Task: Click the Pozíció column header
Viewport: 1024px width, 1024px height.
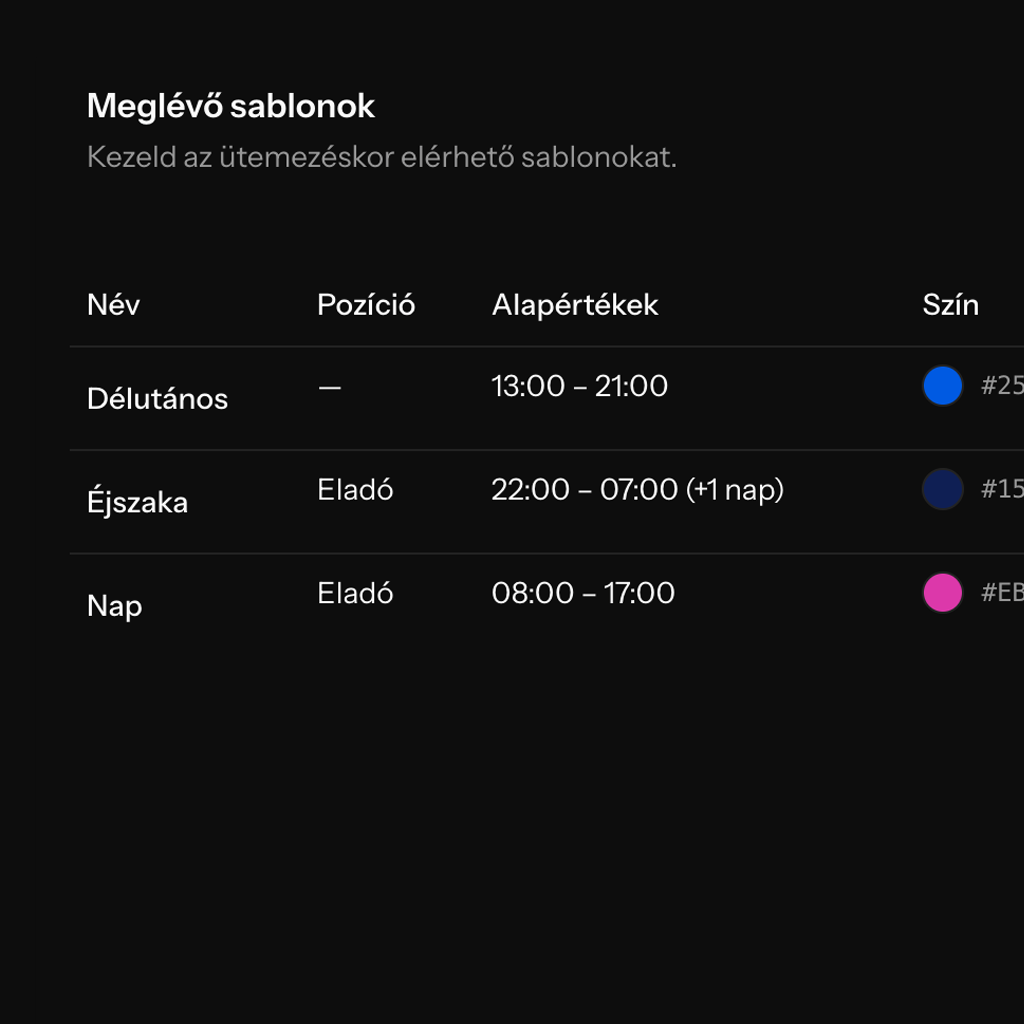Action: click(x=366, y=305)
